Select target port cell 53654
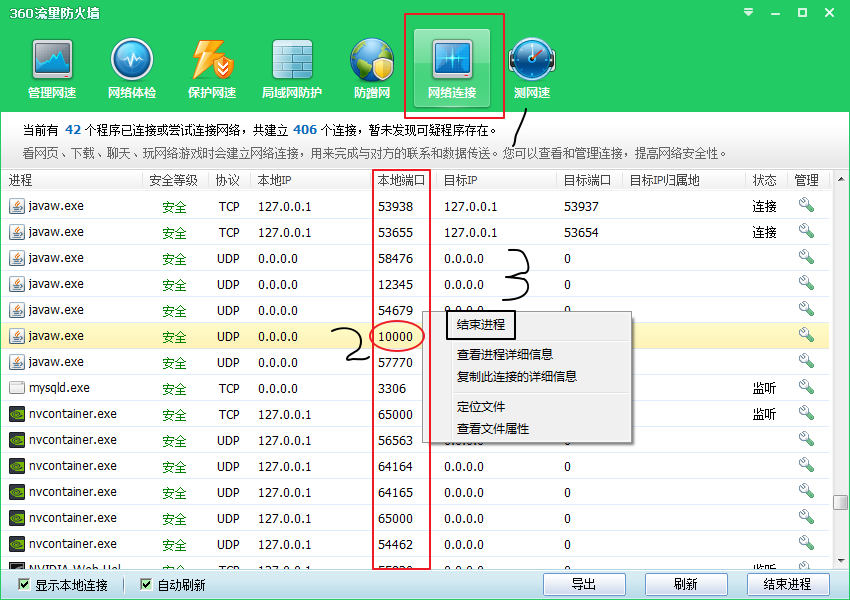Screen dimensions: 850x600 coord(581,233)
